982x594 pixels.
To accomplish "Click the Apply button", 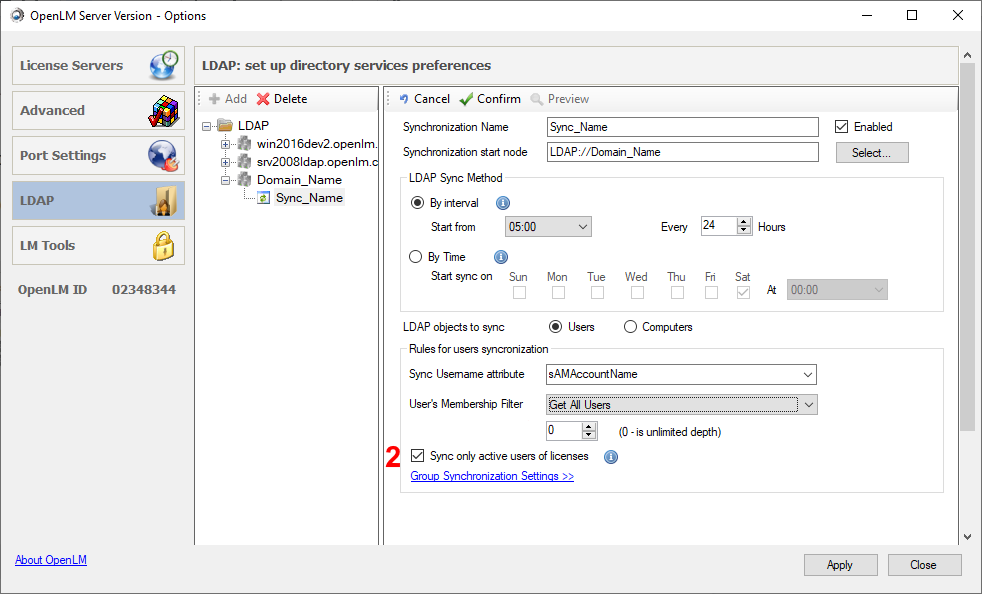I will (839, 565).
